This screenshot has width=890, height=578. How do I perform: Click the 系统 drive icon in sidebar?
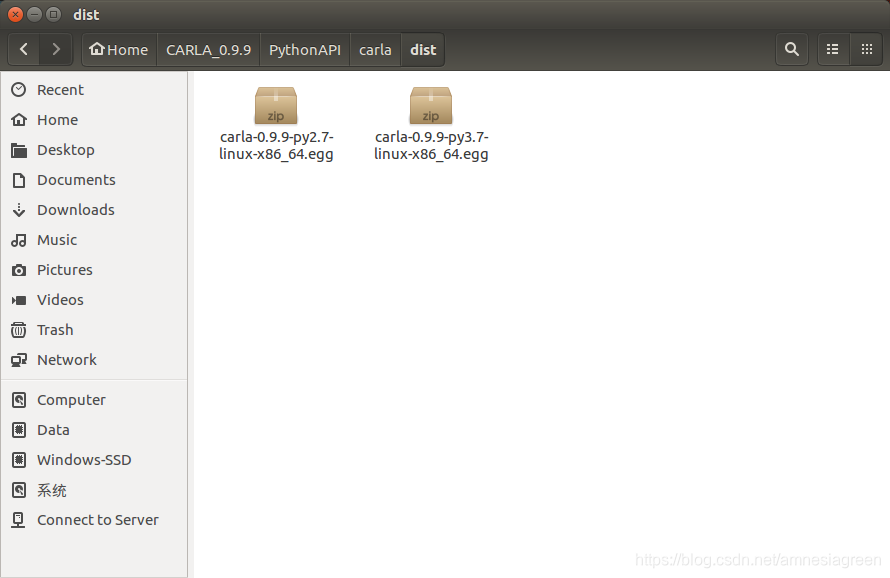click(x=19, y=490)
